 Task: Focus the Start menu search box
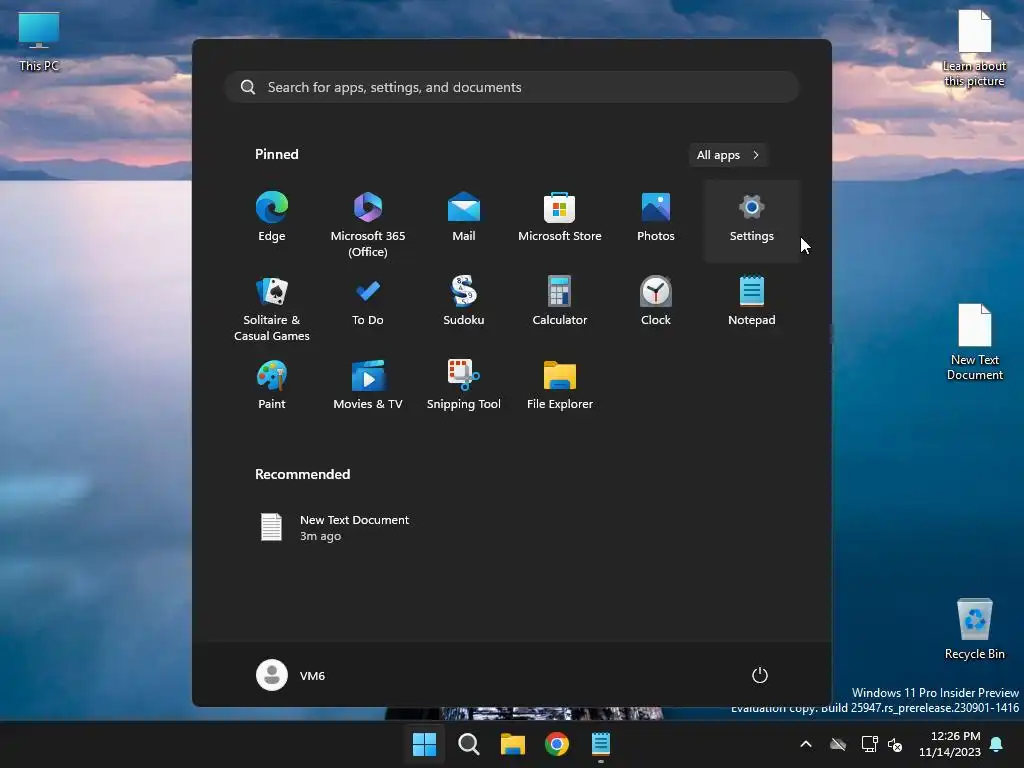512,87
